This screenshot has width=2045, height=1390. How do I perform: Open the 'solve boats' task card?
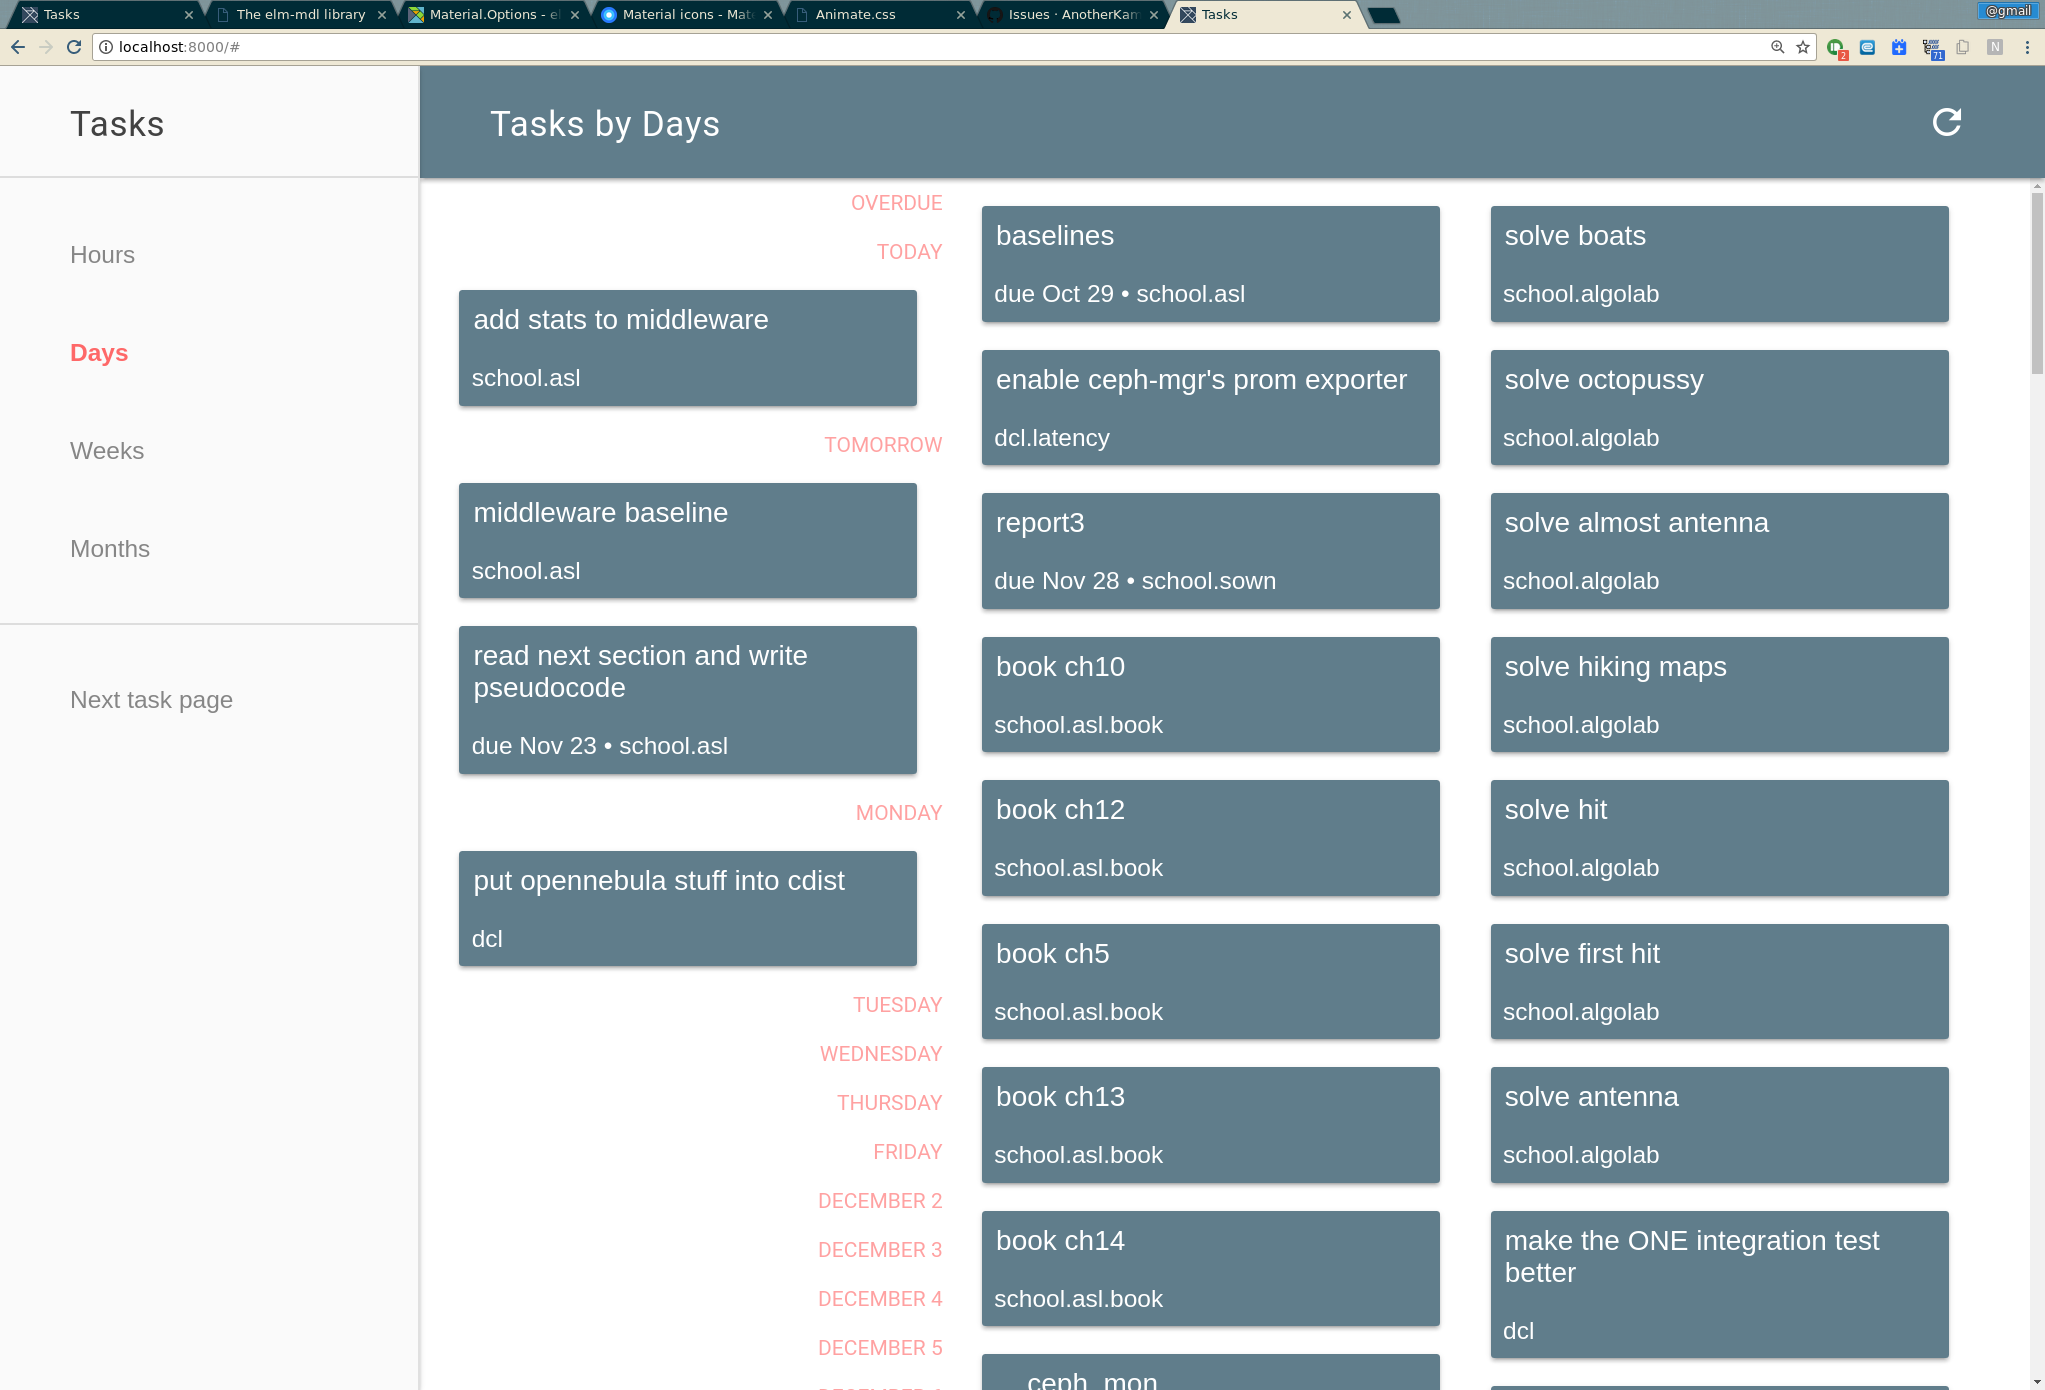click(1719, 264)
